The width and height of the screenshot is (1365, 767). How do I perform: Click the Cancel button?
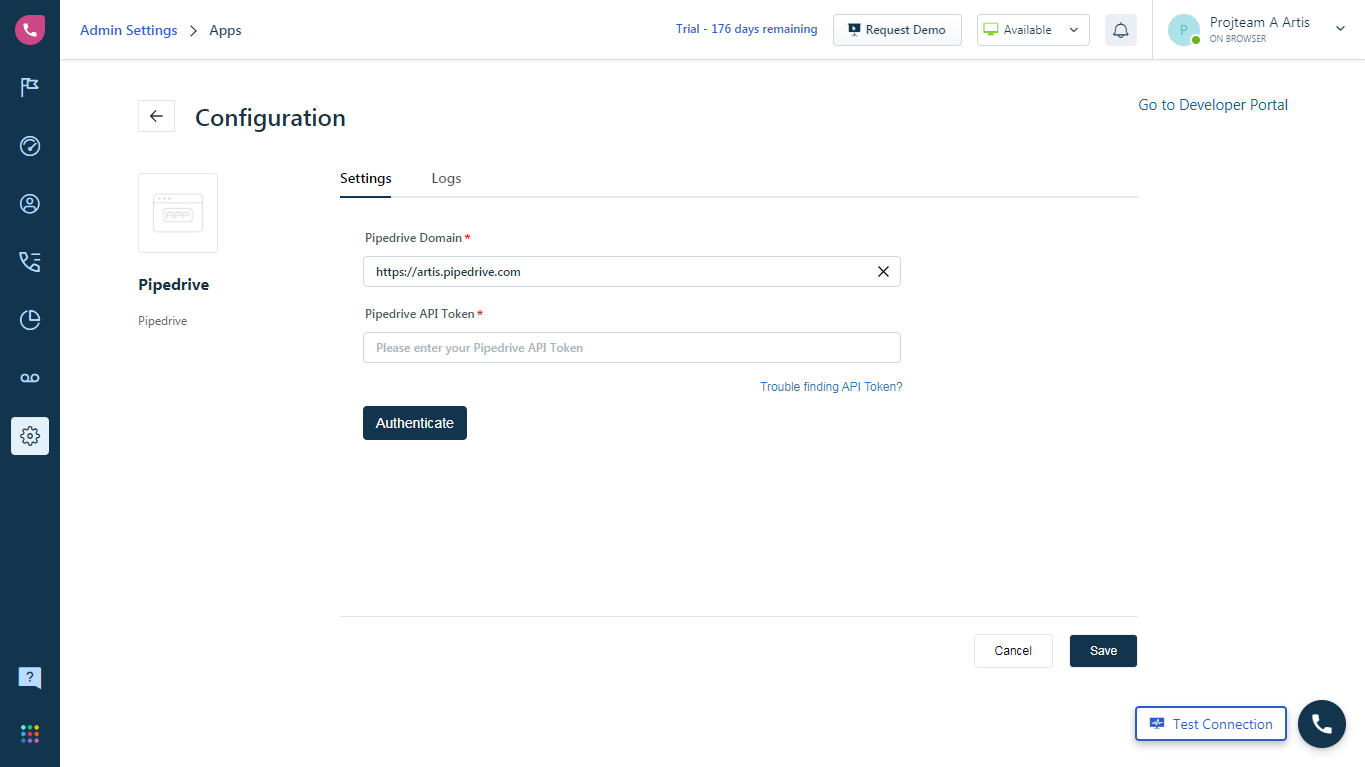[x=1013, y=651]
